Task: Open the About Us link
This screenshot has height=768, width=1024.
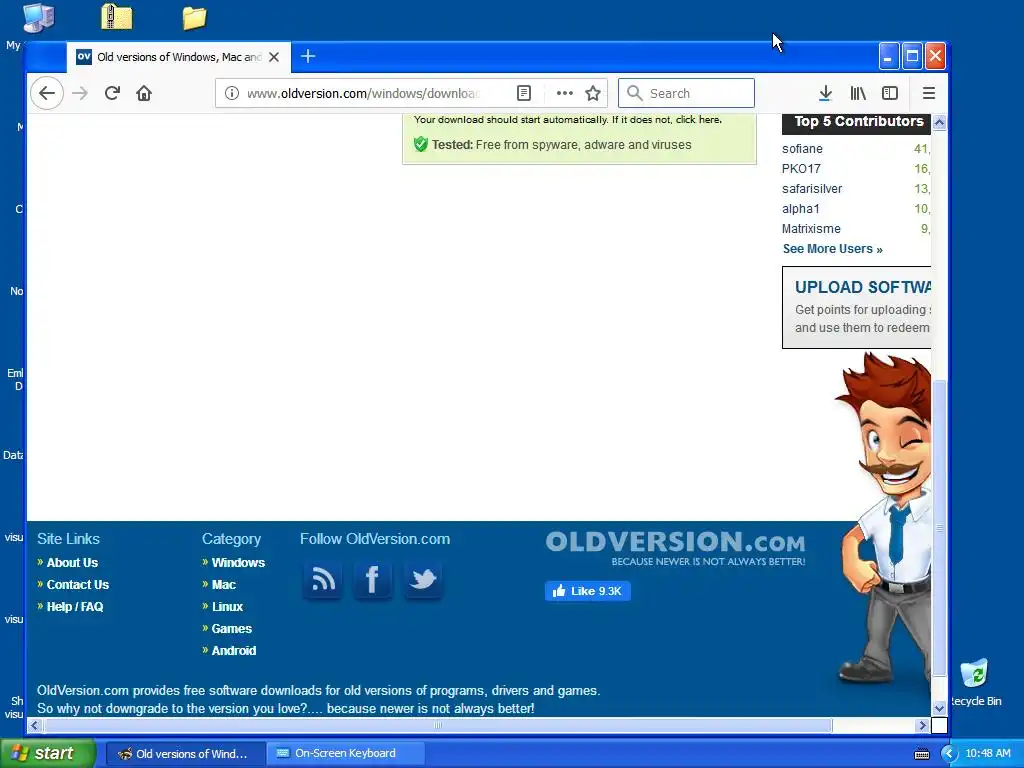Action: pos(72,562)
